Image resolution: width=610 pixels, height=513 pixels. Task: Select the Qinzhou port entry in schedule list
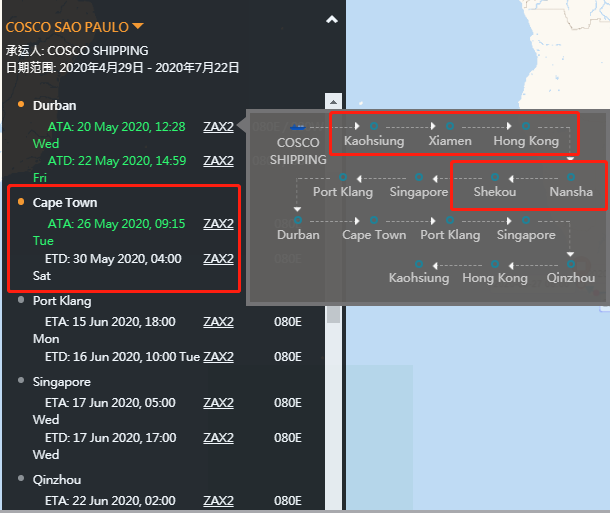tap(57, 480)
